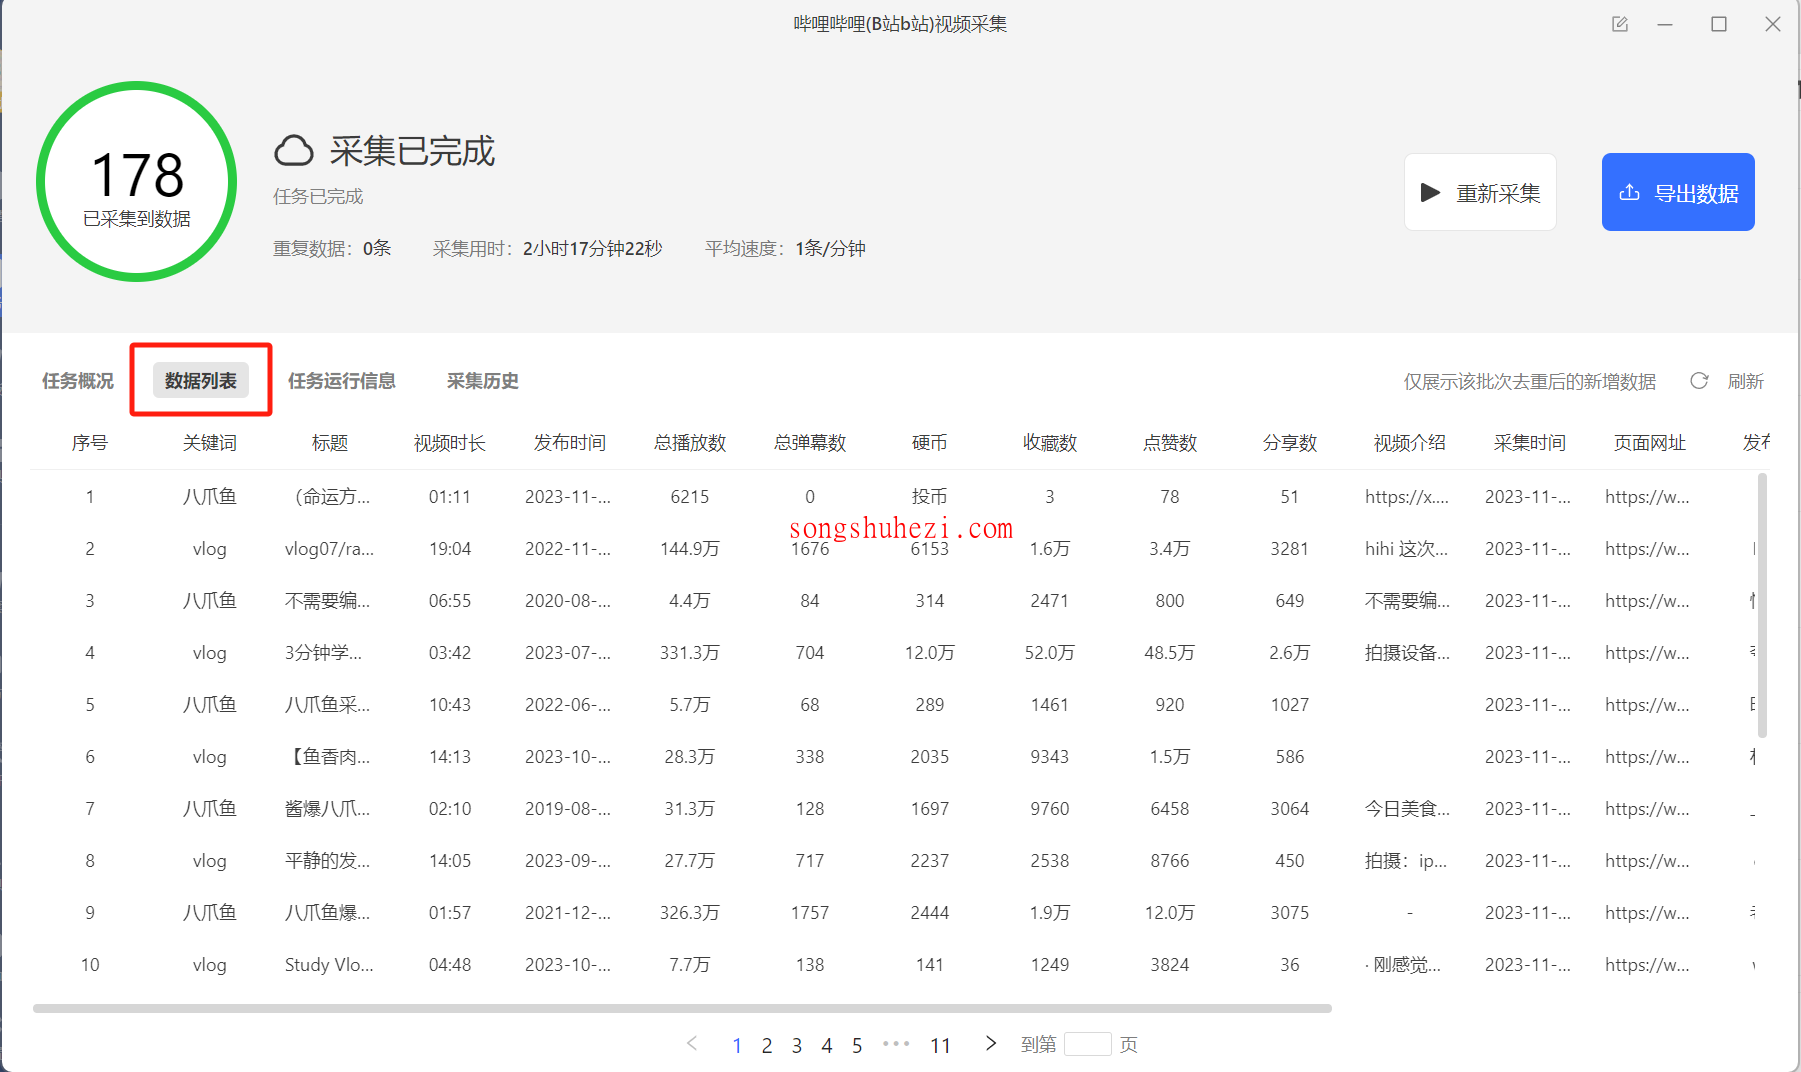1801x1072 pixels.
Task: Click the 采集时间 column header
Action: [1530, 443]
